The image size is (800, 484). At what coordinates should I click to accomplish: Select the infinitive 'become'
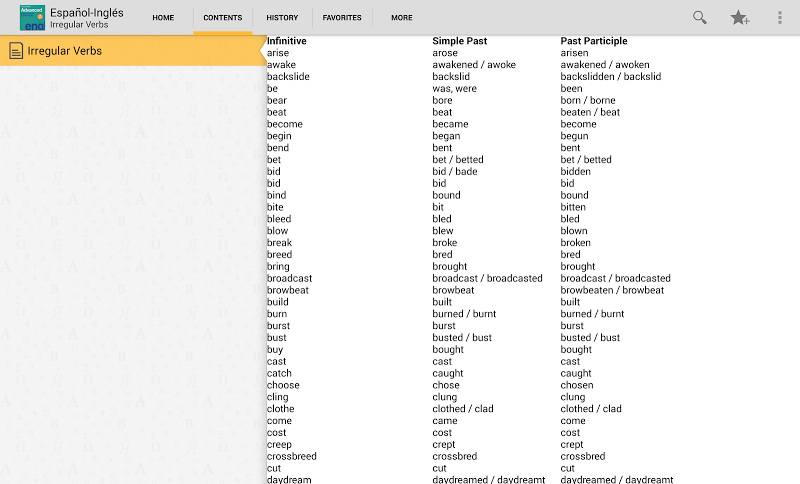pyautogui.click(x=285, y=124)
